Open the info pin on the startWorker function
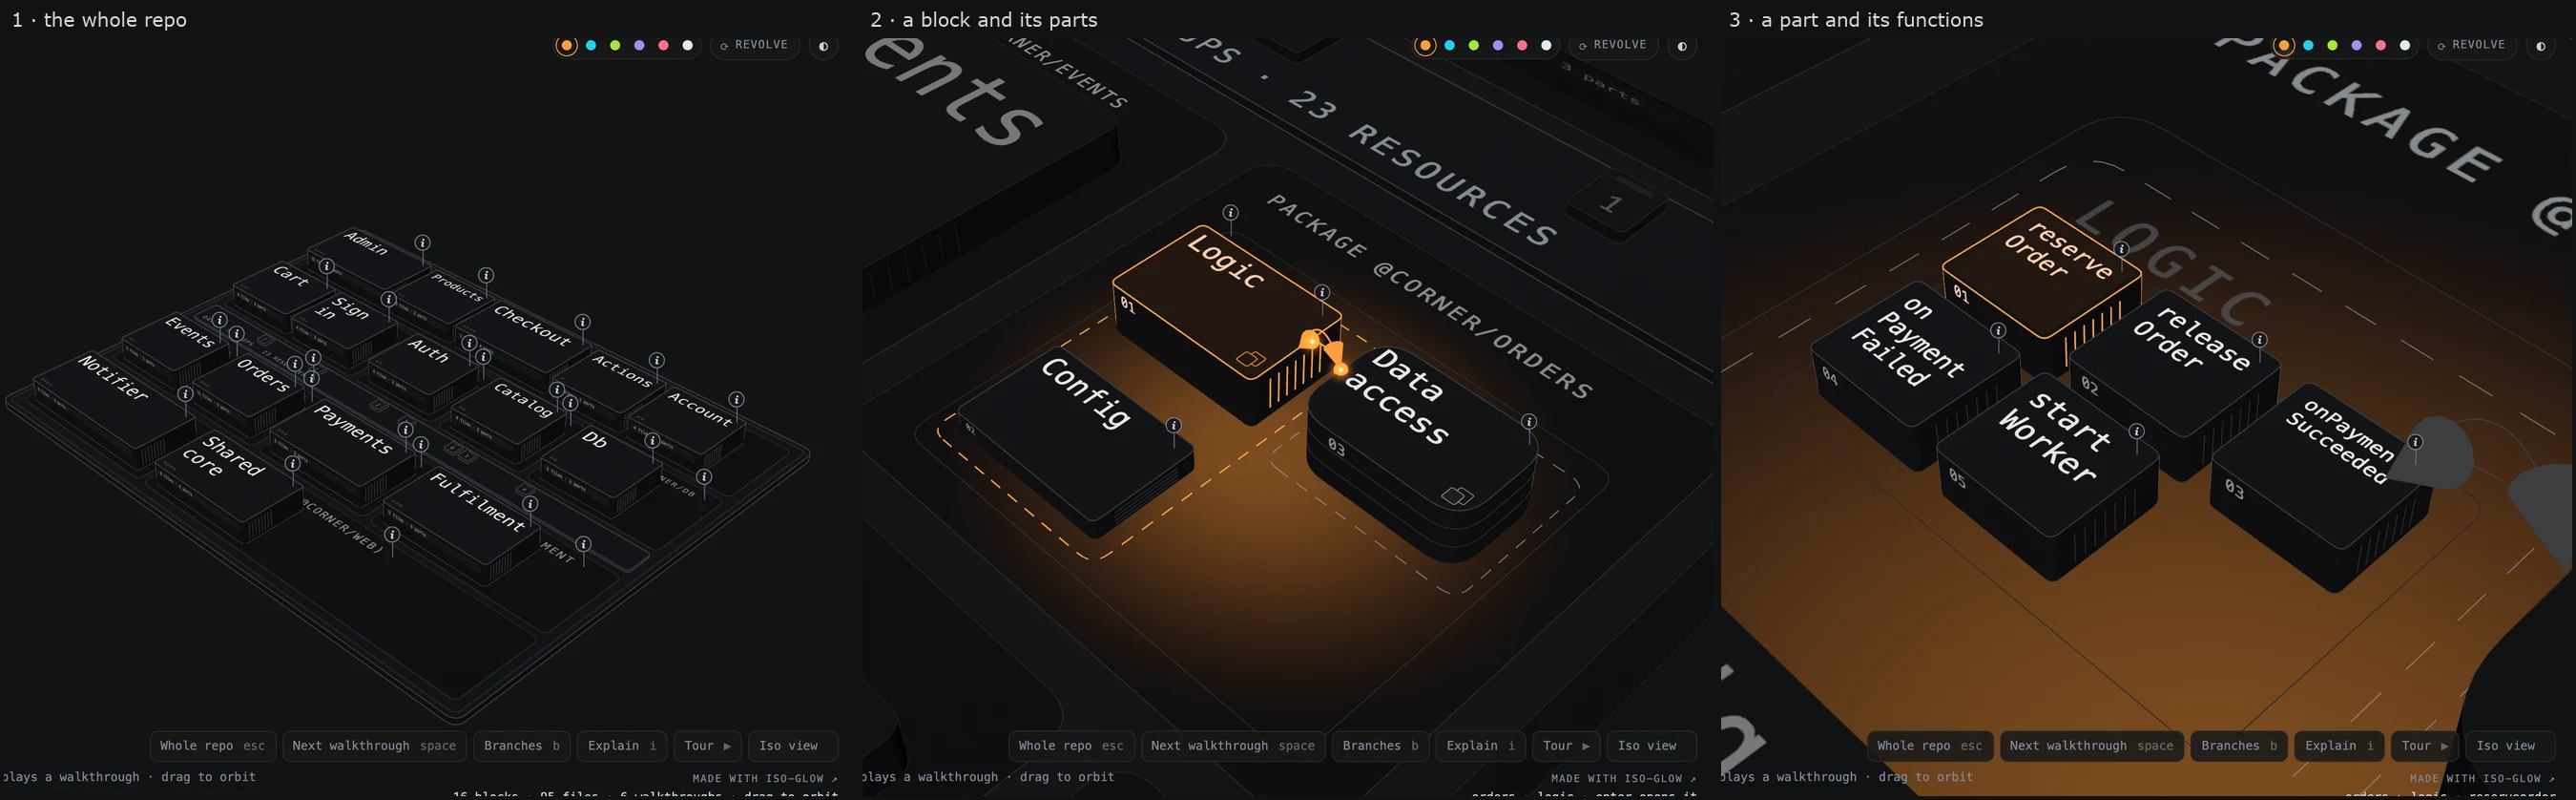Image resolution: width=2576 pixels, height=800 pixels. pyautogui.click(x=2137, y=432)
